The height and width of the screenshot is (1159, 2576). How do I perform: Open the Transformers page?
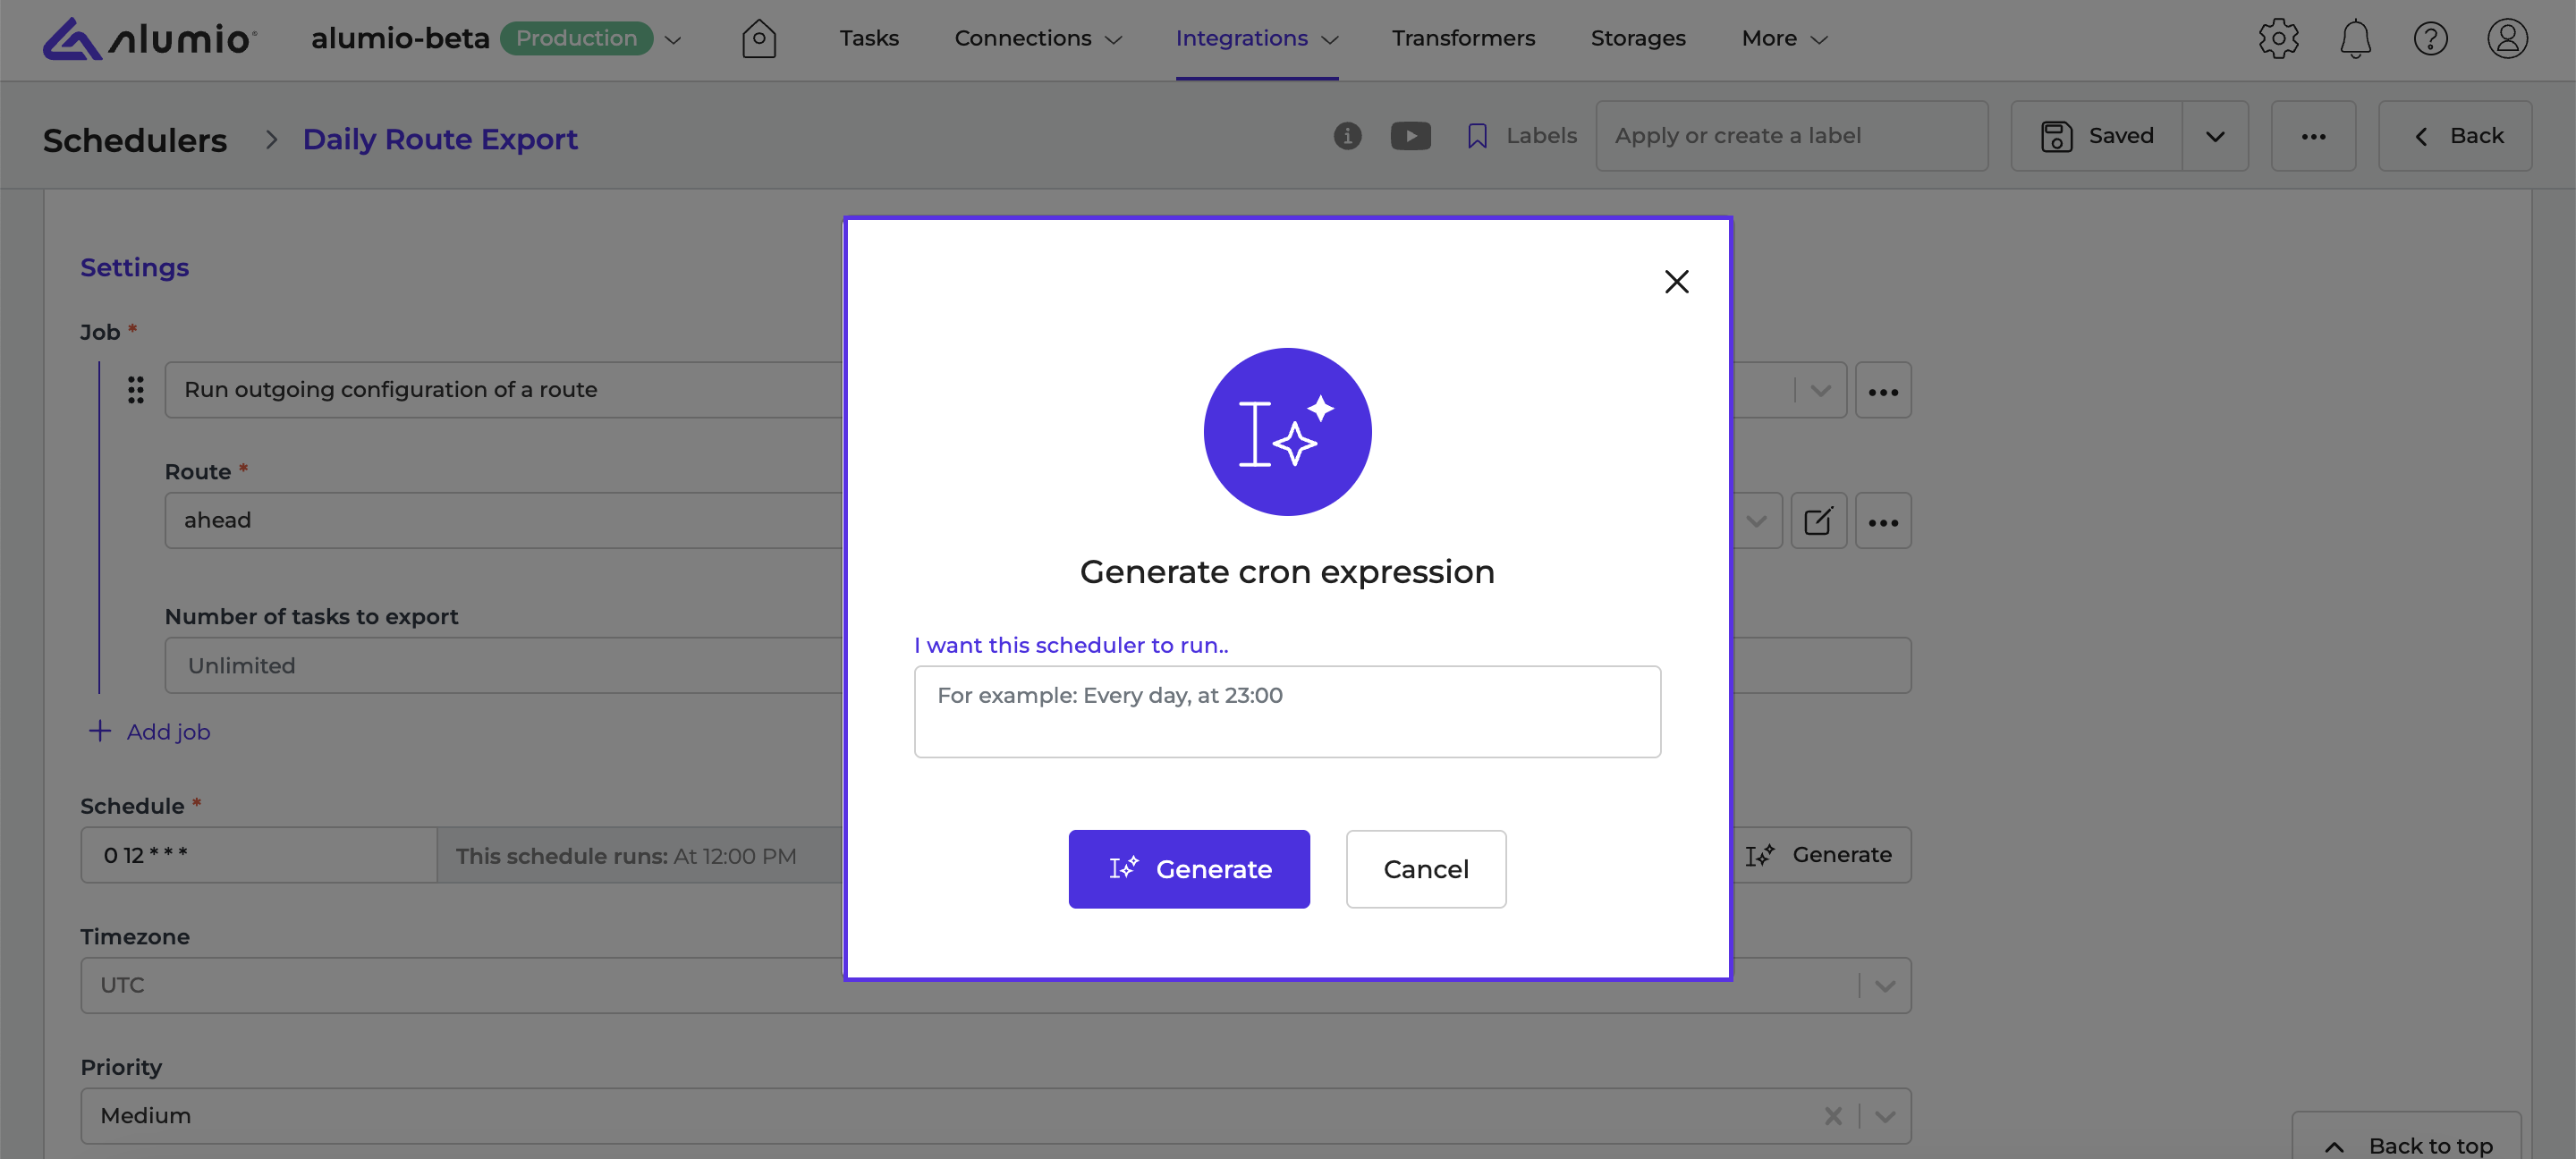(x=1462, y=38)
